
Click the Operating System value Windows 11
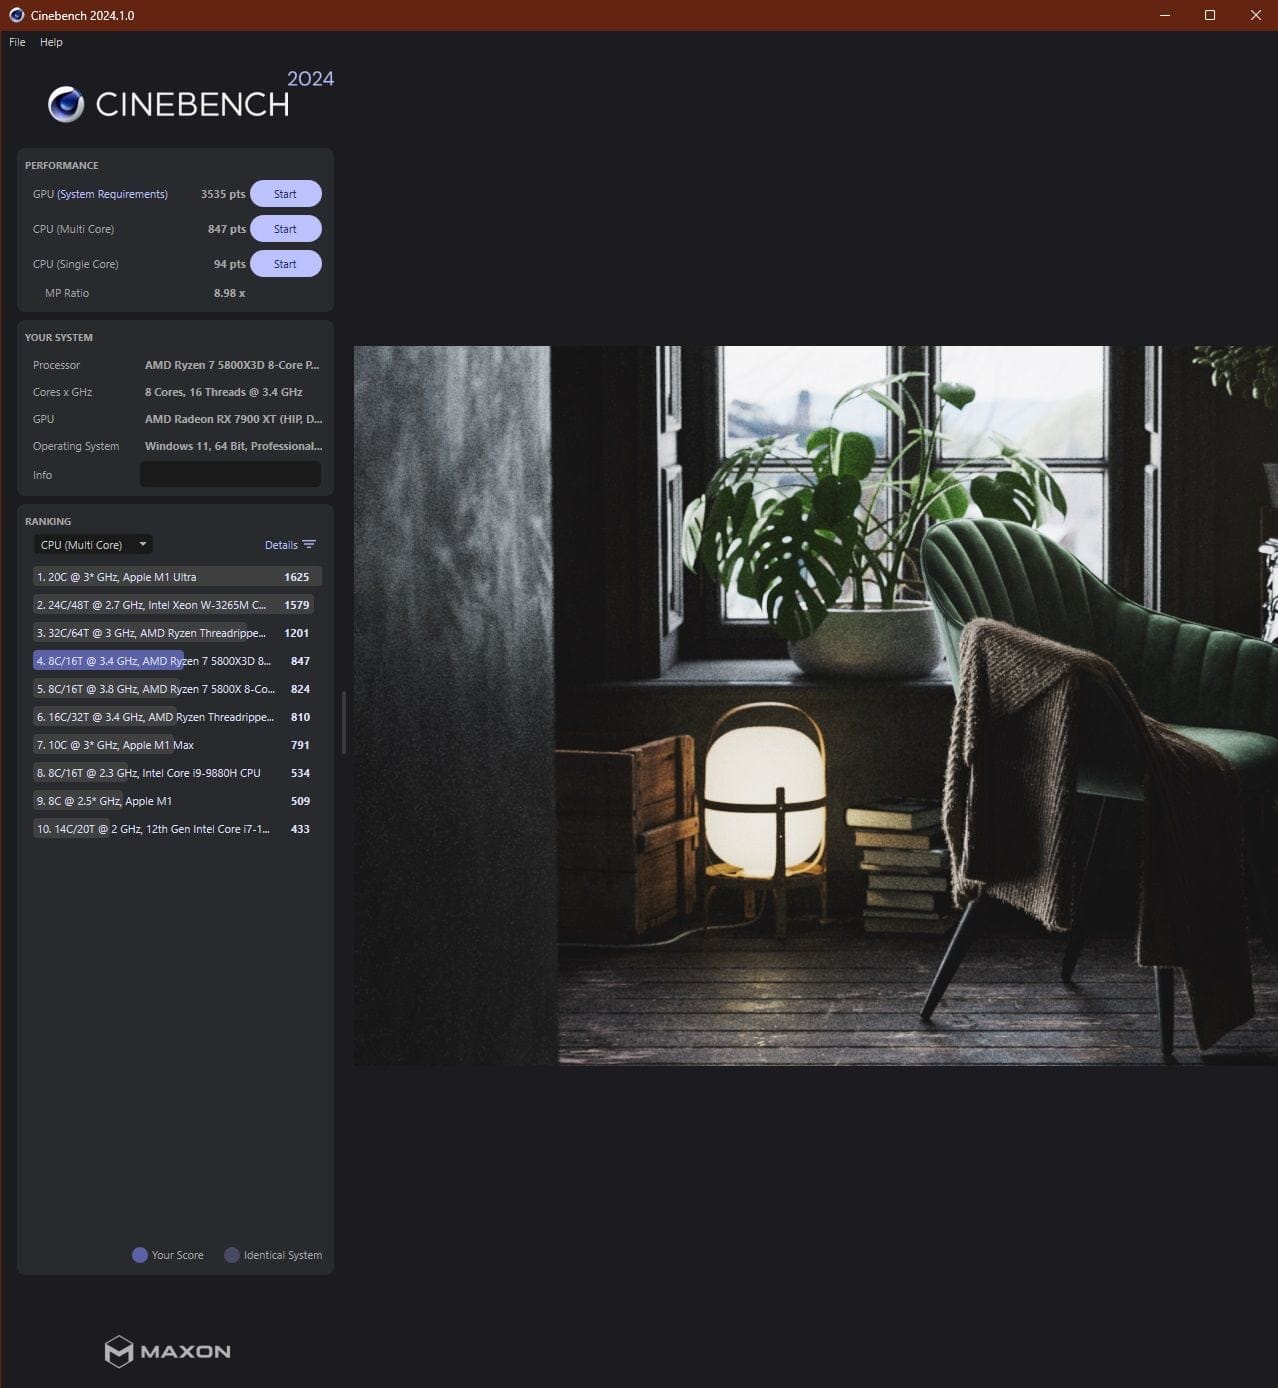(x=233, y=446)
